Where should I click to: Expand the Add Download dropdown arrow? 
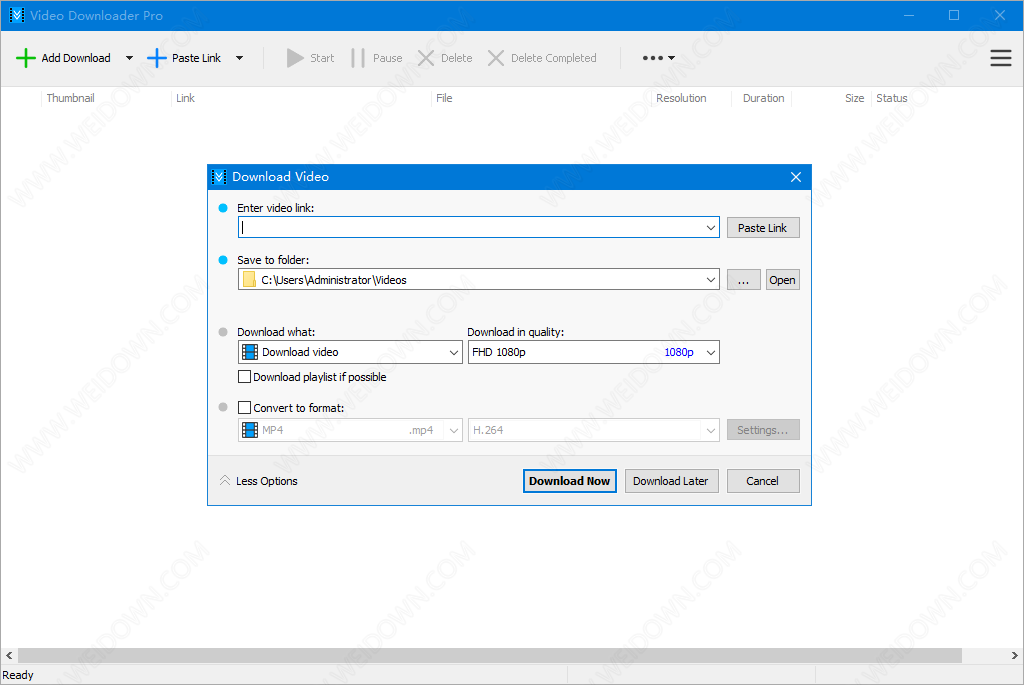click(129, 58)
